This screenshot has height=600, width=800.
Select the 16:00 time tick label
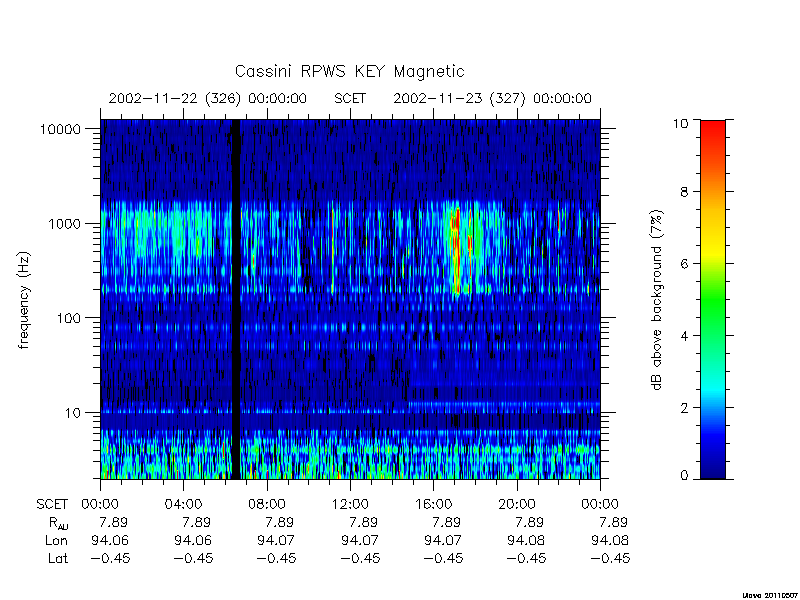pos(433,505)
